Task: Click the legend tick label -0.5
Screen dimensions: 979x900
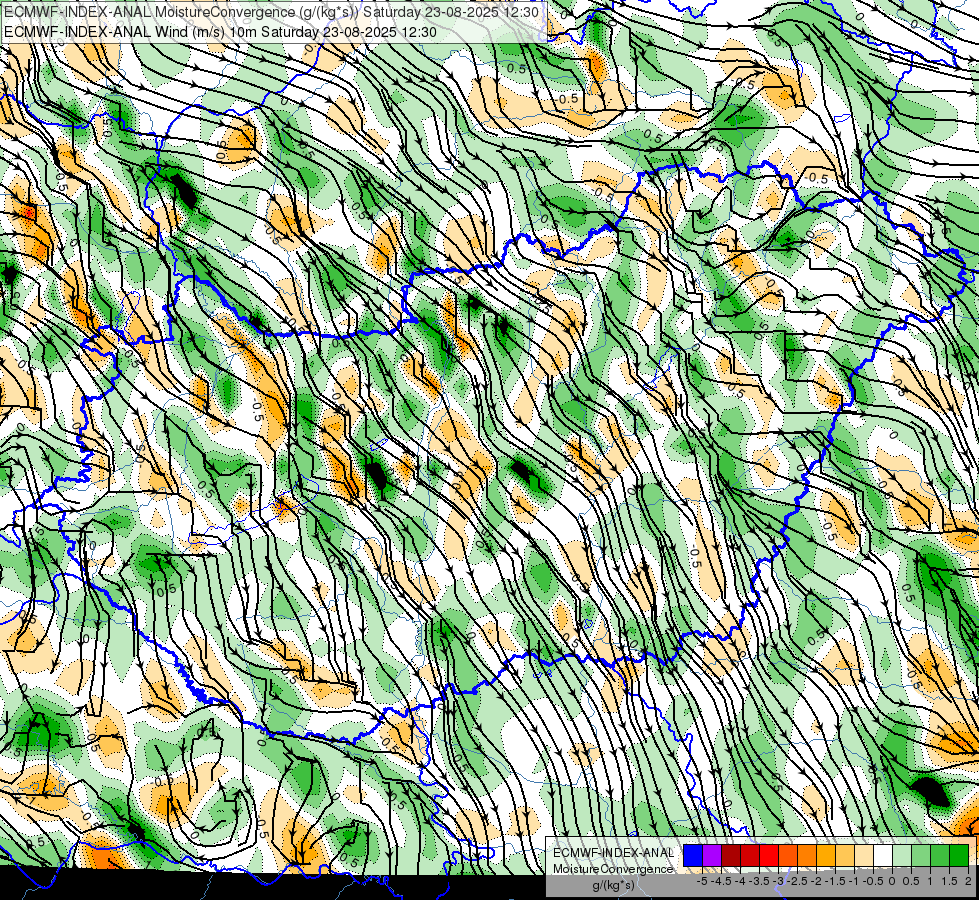Action: (873, 881)
